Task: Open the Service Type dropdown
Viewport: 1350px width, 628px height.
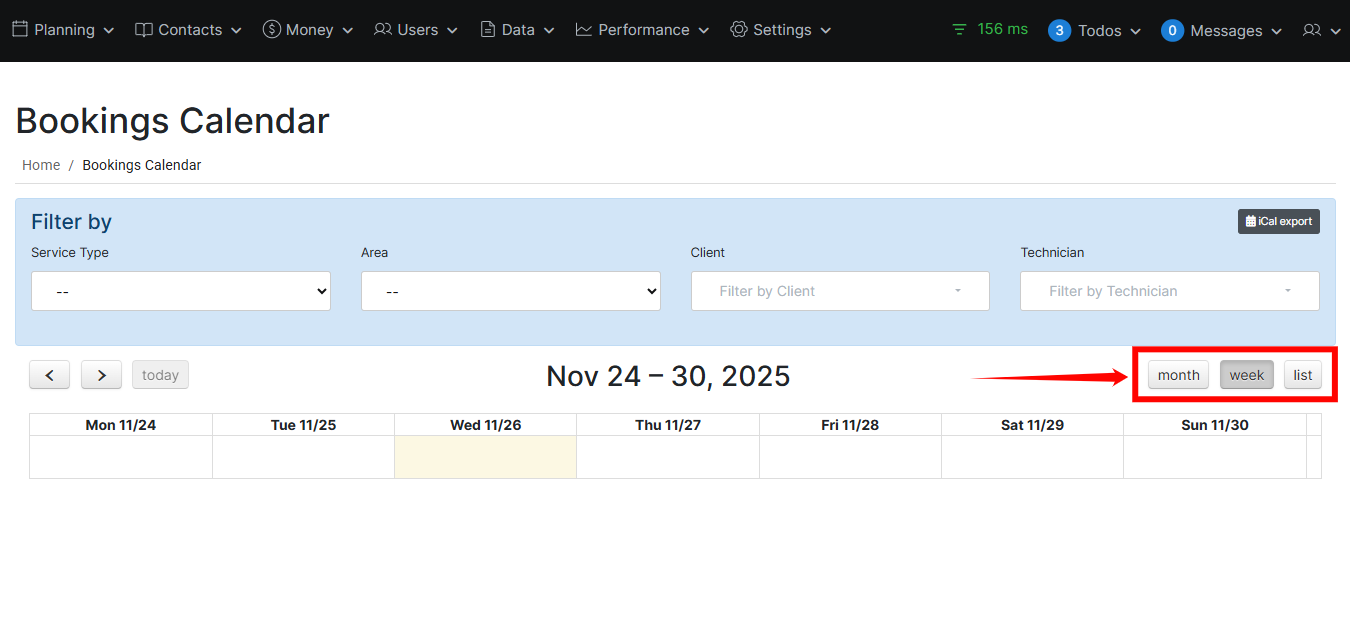Action: (x=181, y=291)
